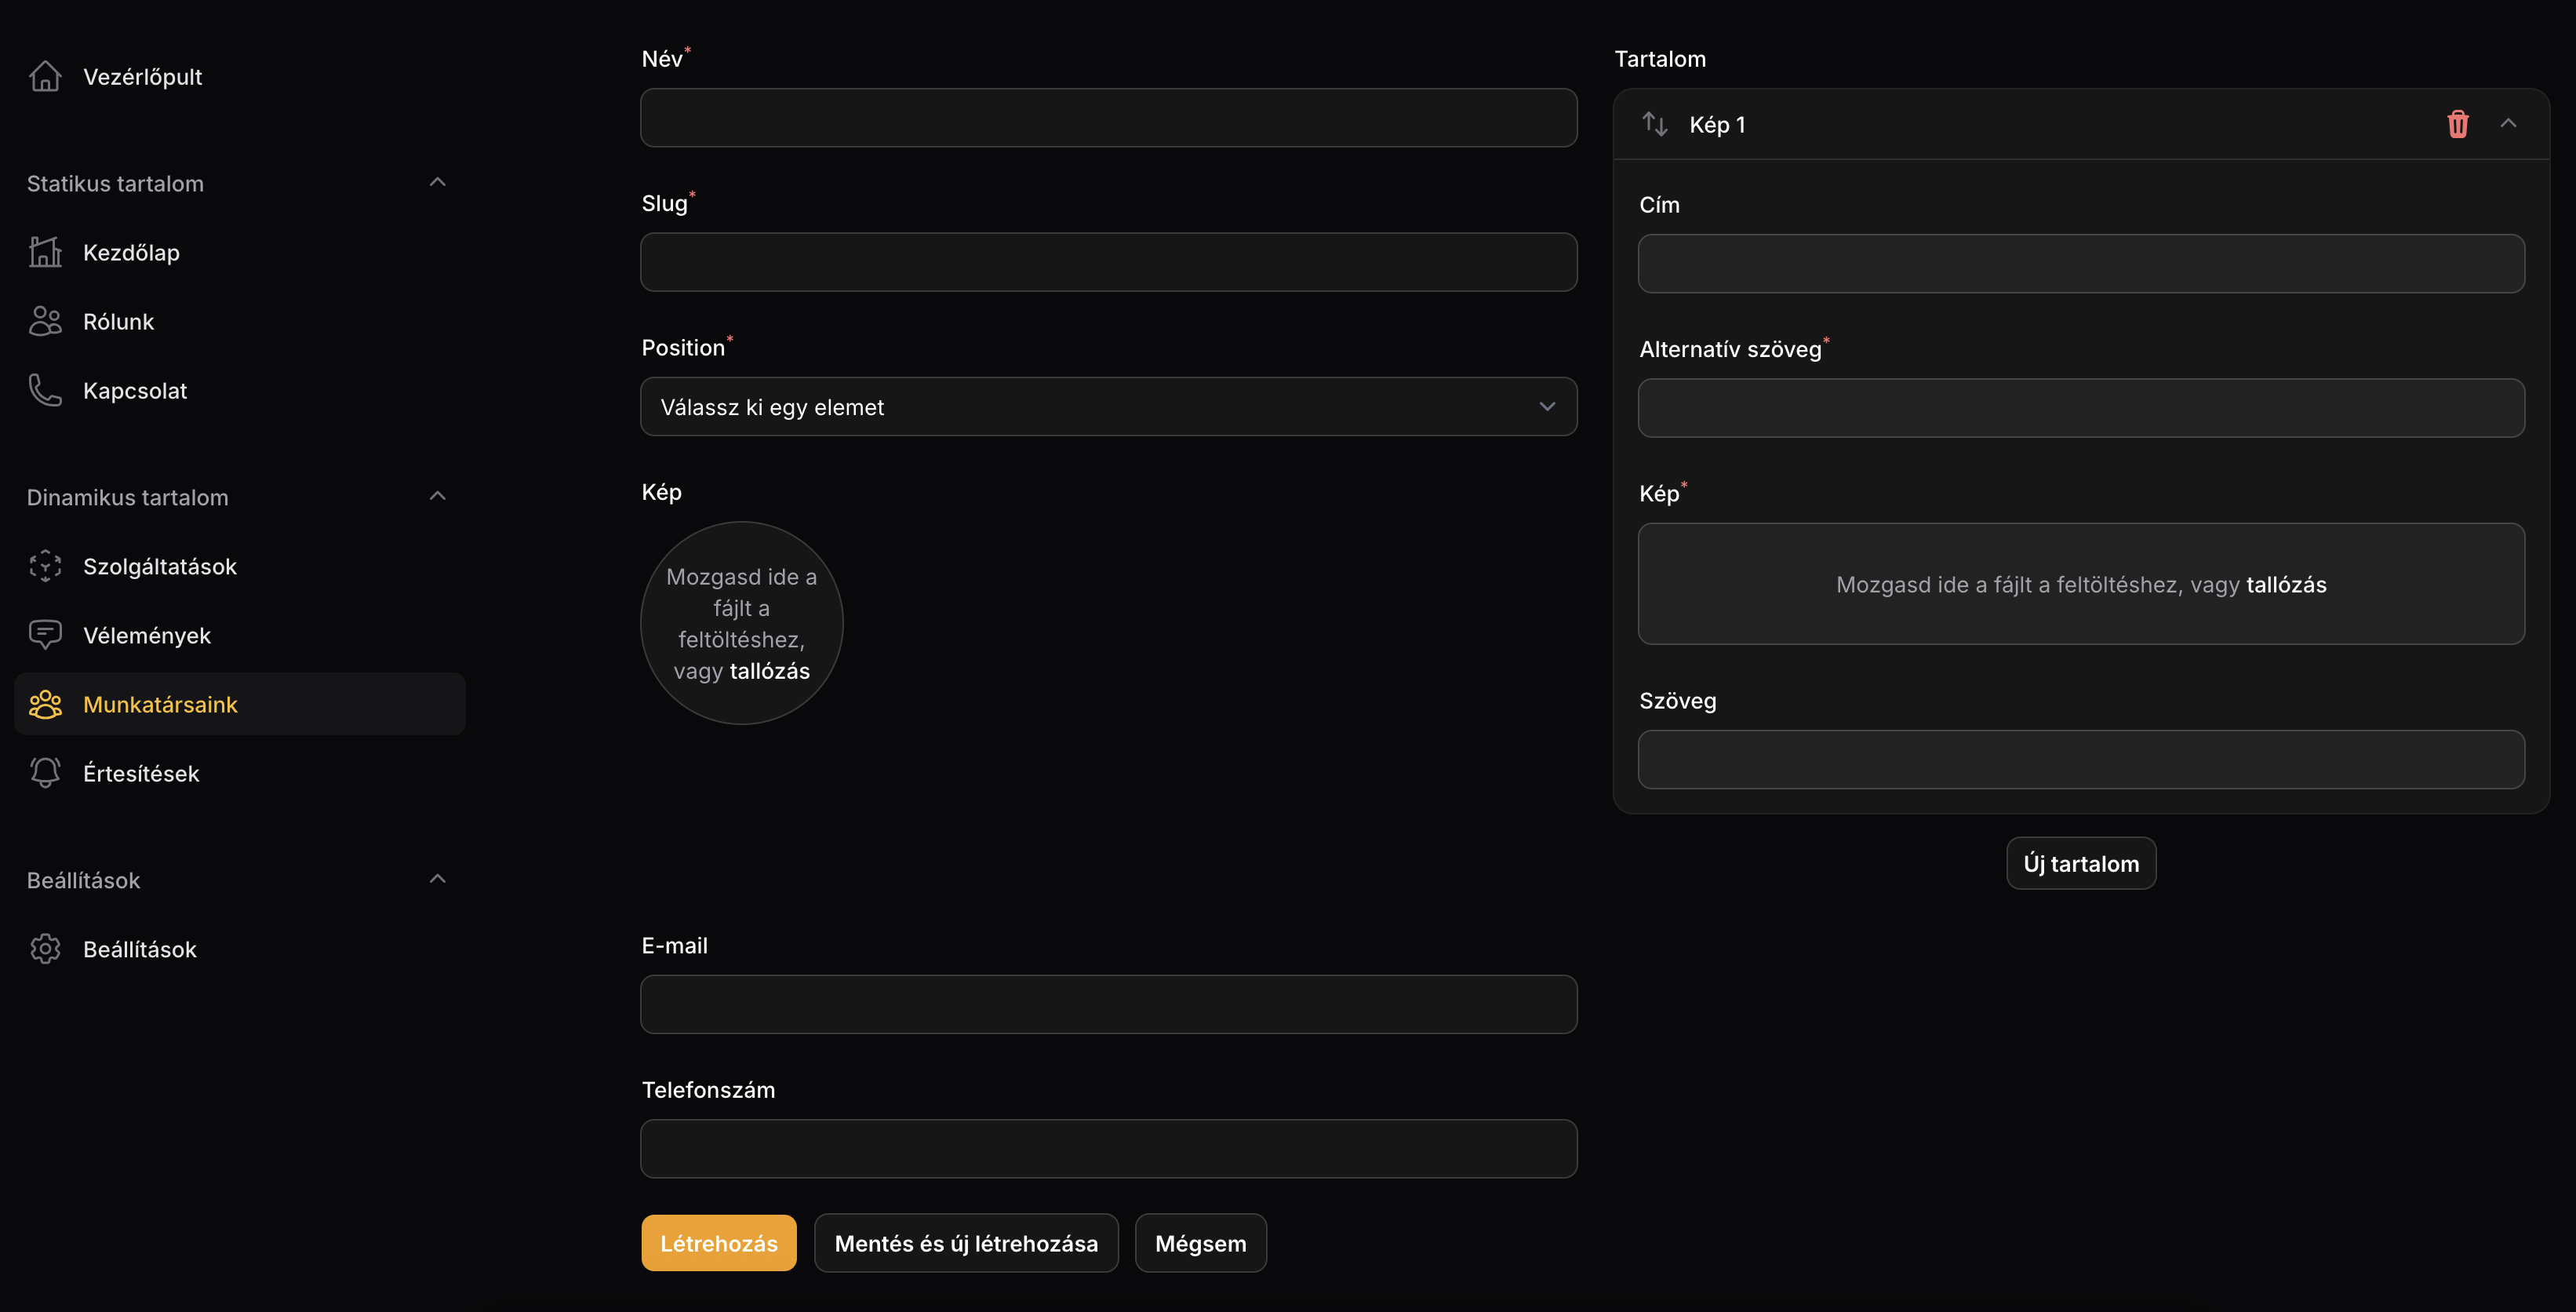Click the Kezdőlap sidebar icon

coord(45,252)
